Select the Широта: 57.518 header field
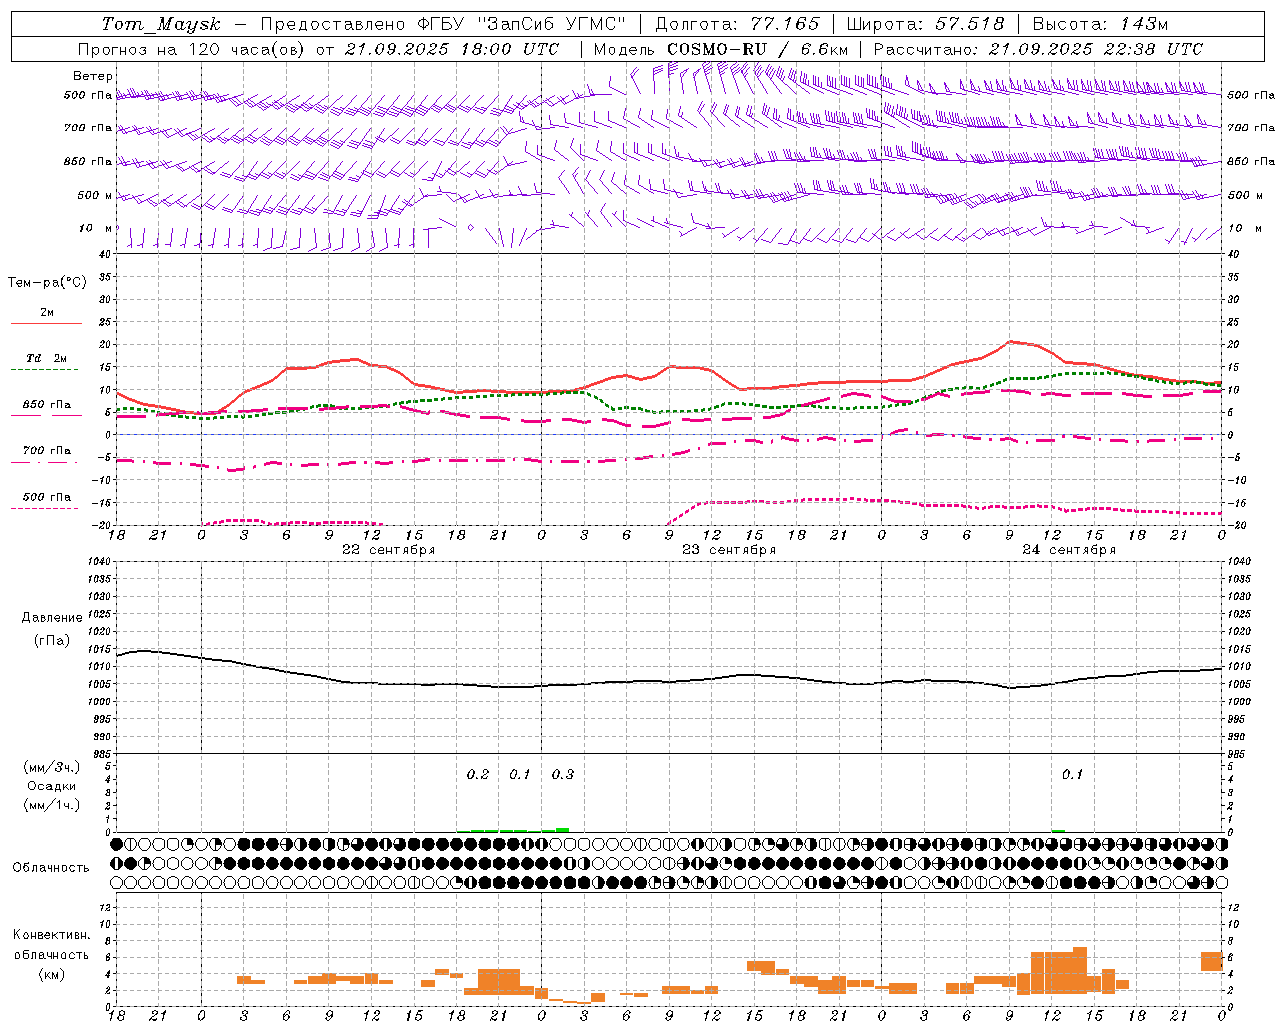Viewport: 1280px width, 1024px height. 925,24
